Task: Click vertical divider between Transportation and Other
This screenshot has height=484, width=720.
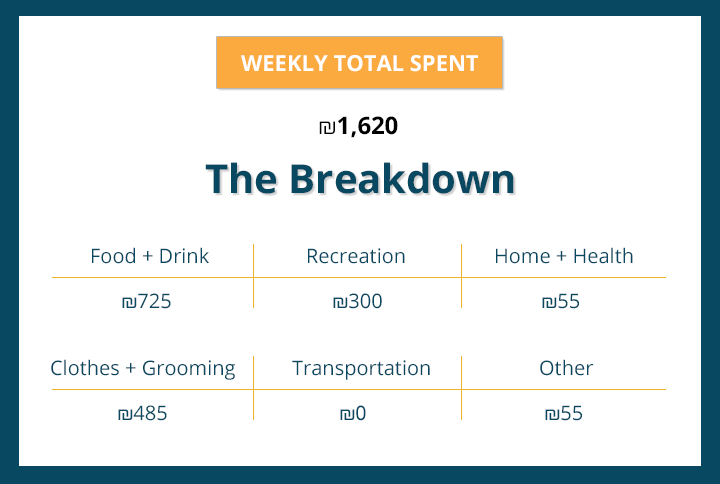Action: tap(461, 388)
